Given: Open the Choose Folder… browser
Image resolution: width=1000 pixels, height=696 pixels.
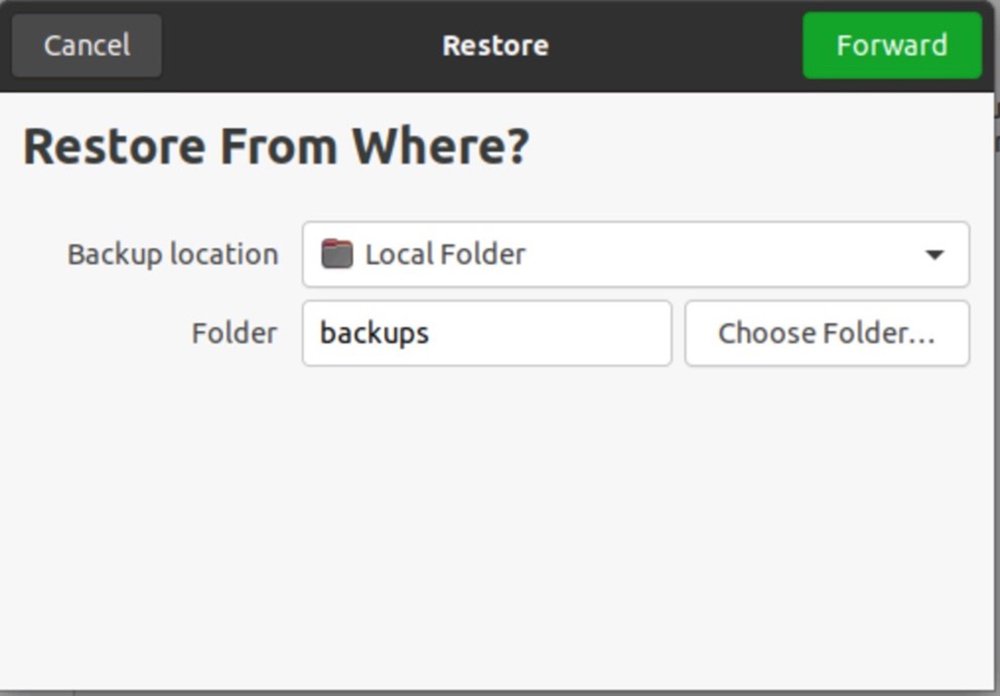Looking at the screenshot, I should 826,333.
